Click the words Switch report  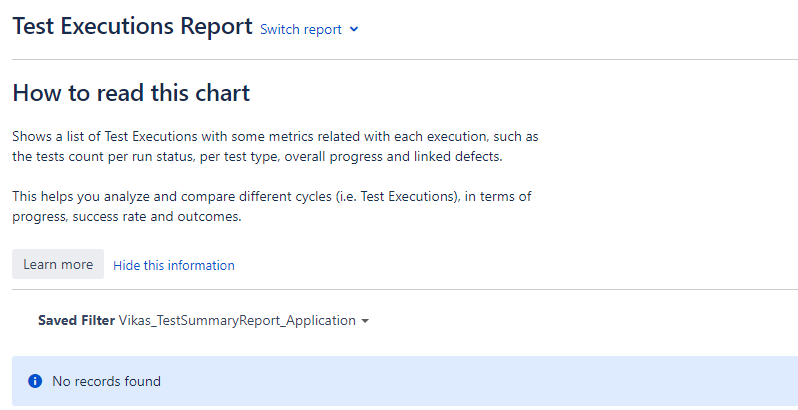(x=301, y=30)
